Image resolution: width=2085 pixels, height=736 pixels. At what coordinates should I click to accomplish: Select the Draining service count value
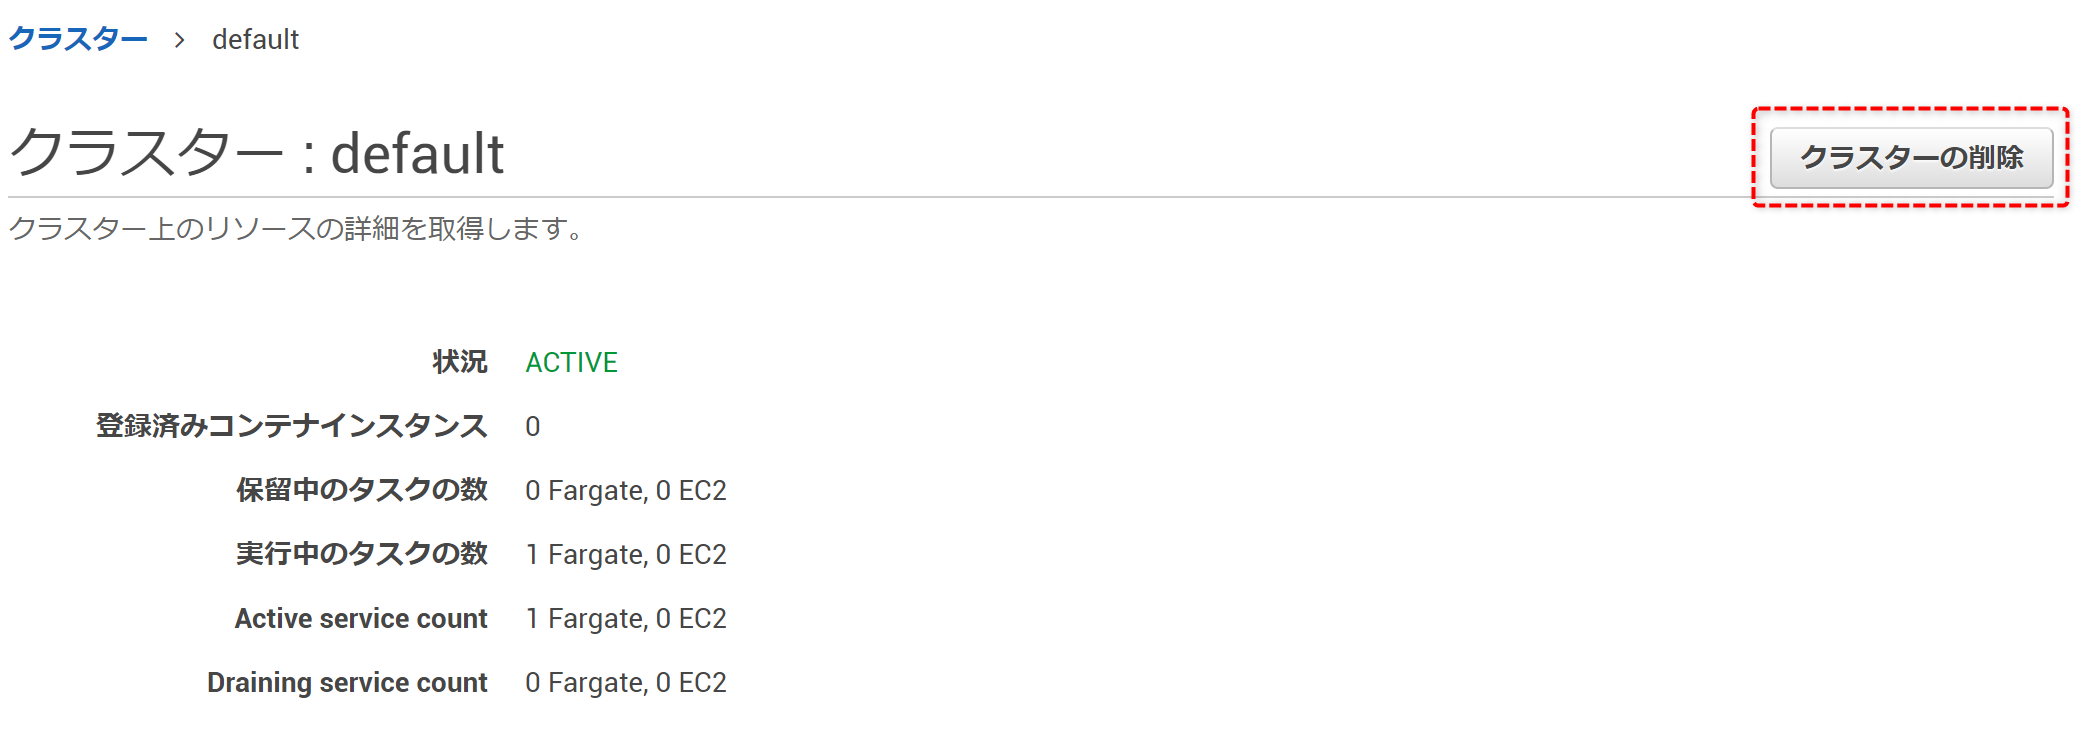626,683
